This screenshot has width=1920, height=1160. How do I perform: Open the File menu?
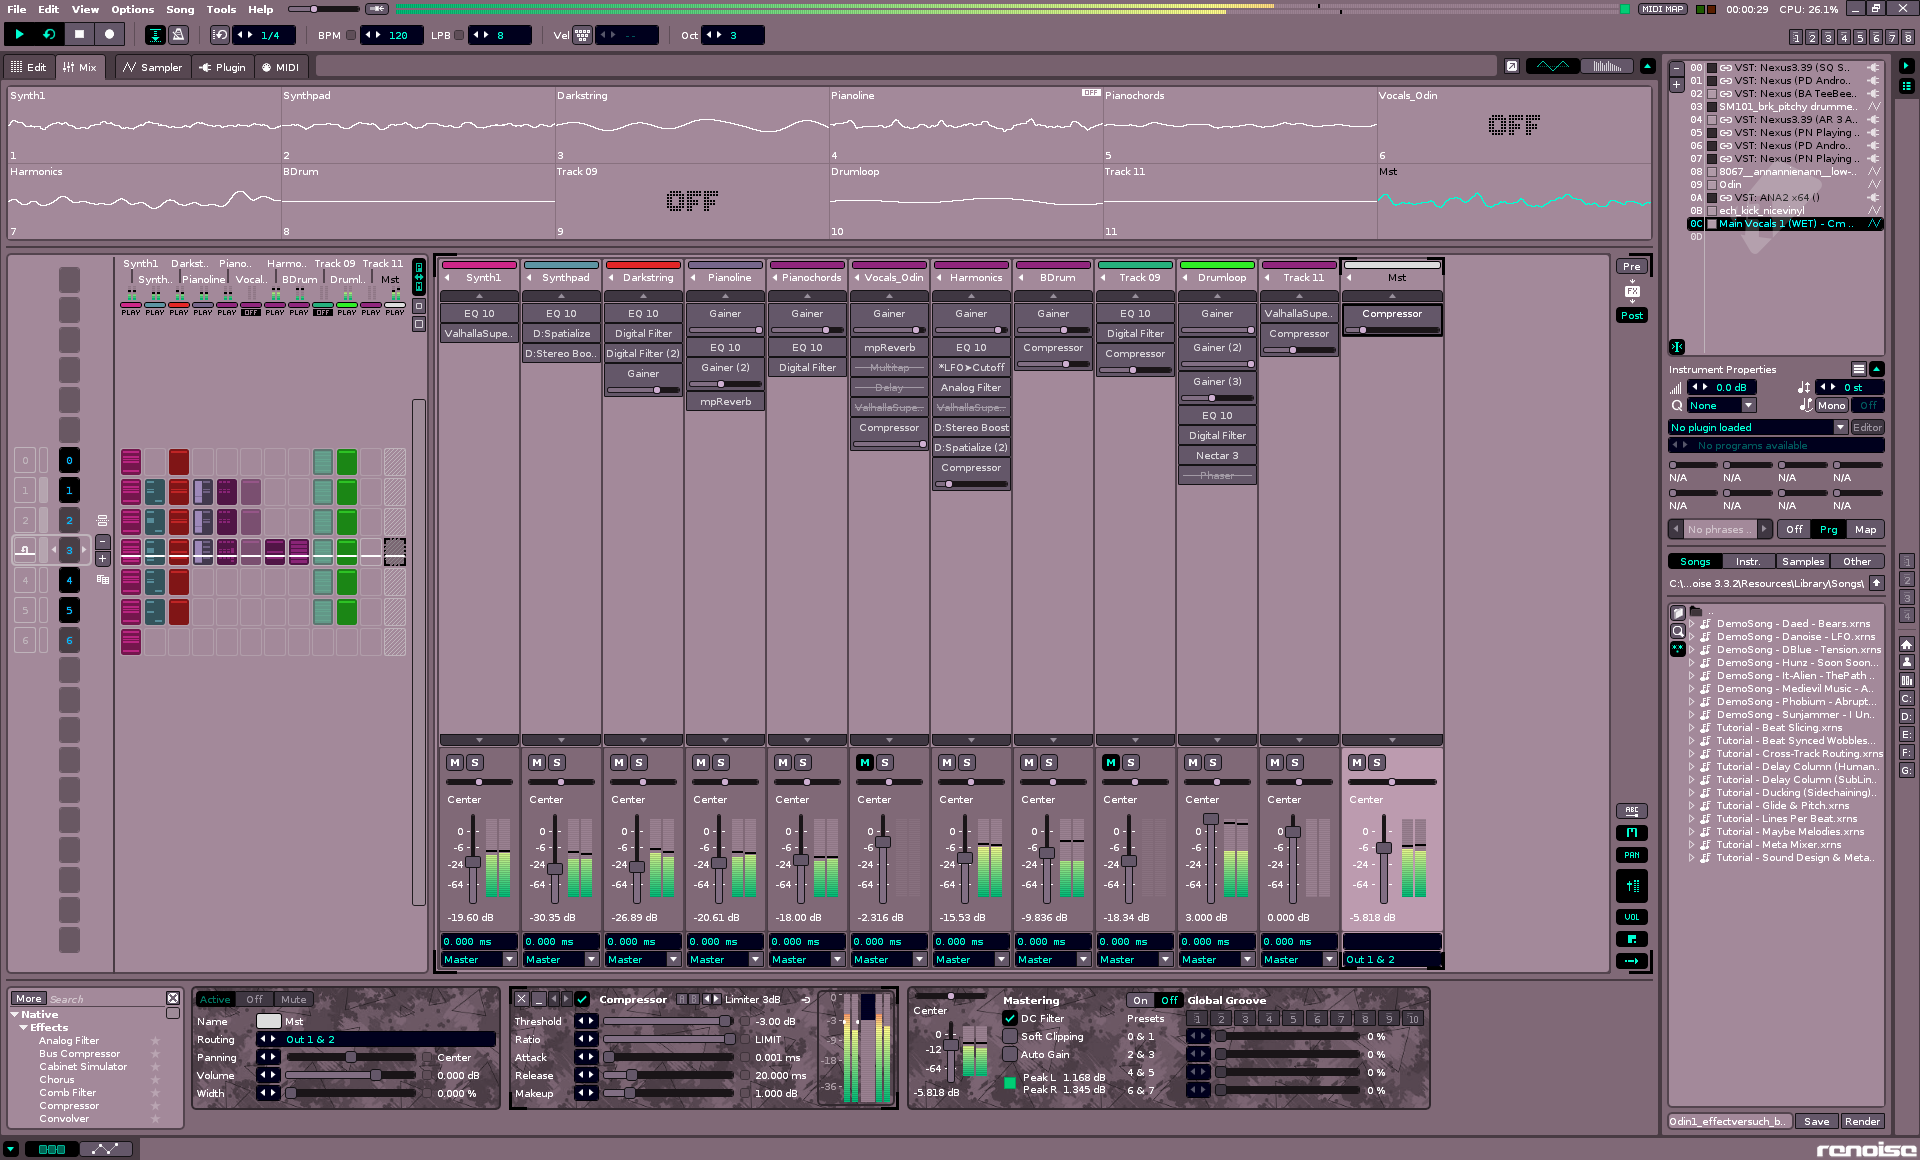pos(17,9)
